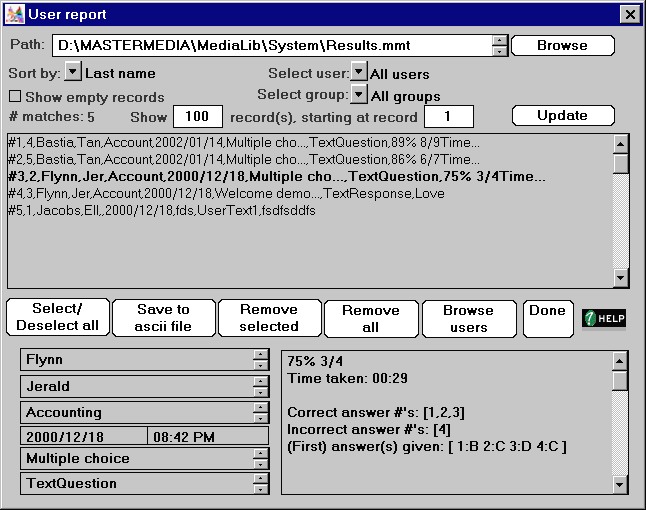The image size is (646, 510).
Task: Click the Multiple choice field
Action: pos(138,459)
